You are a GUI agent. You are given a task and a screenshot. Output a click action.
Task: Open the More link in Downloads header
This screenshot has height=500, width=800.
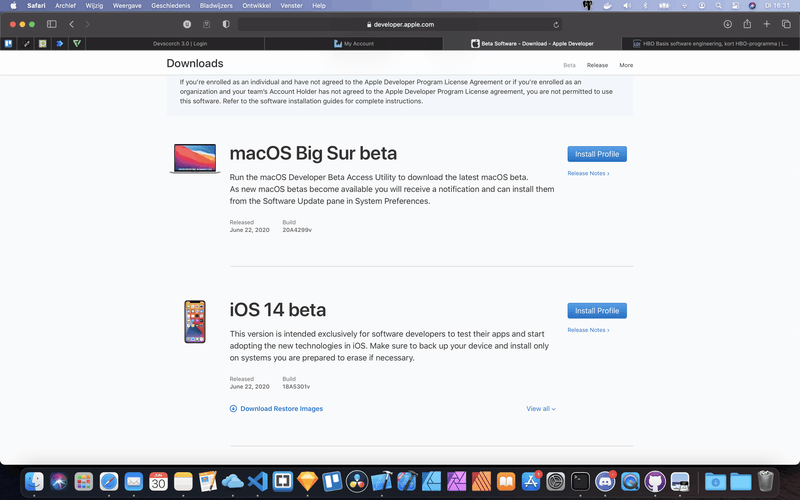[x=626, y=65]
